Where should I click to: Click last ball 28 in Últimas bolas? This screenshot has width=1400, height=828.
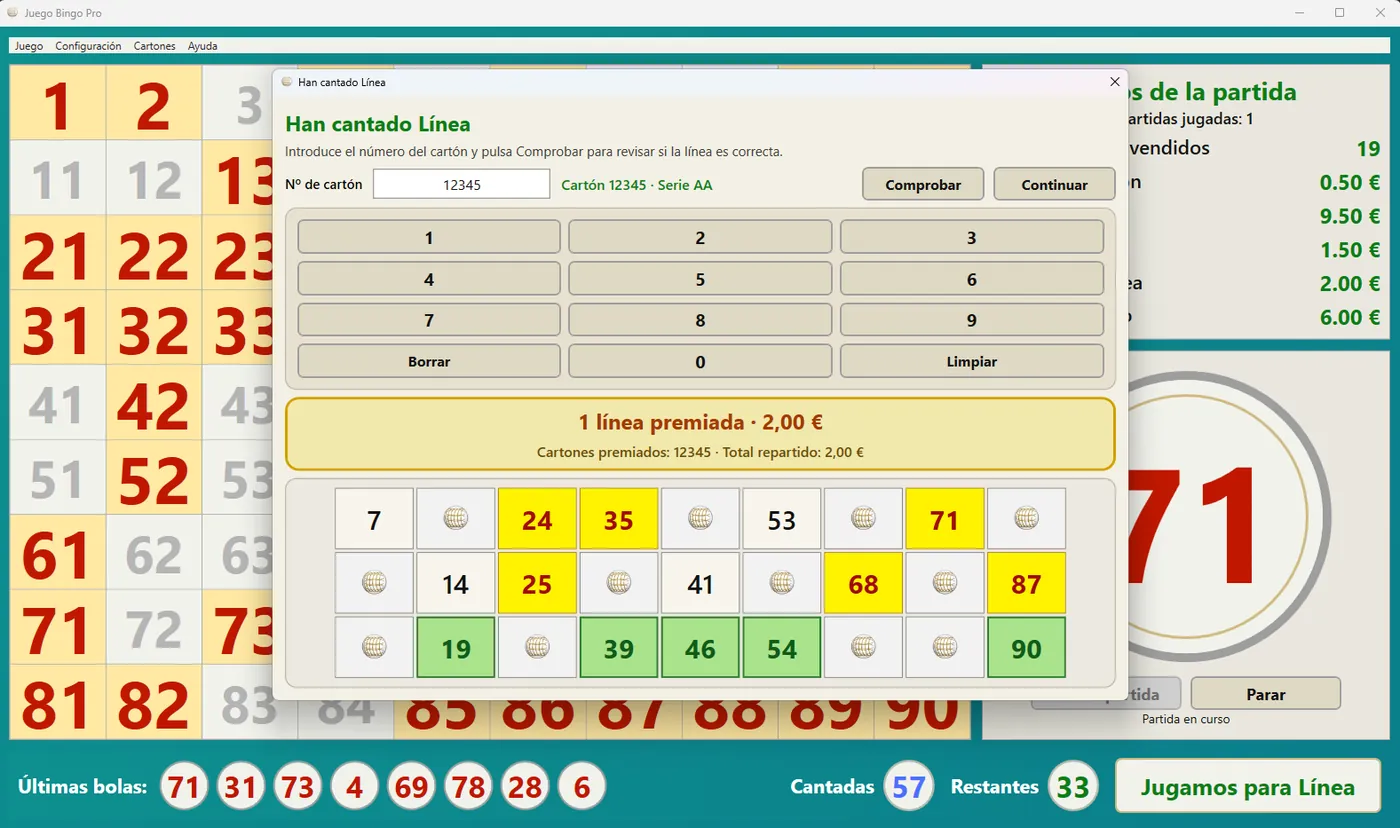[525, 787]
